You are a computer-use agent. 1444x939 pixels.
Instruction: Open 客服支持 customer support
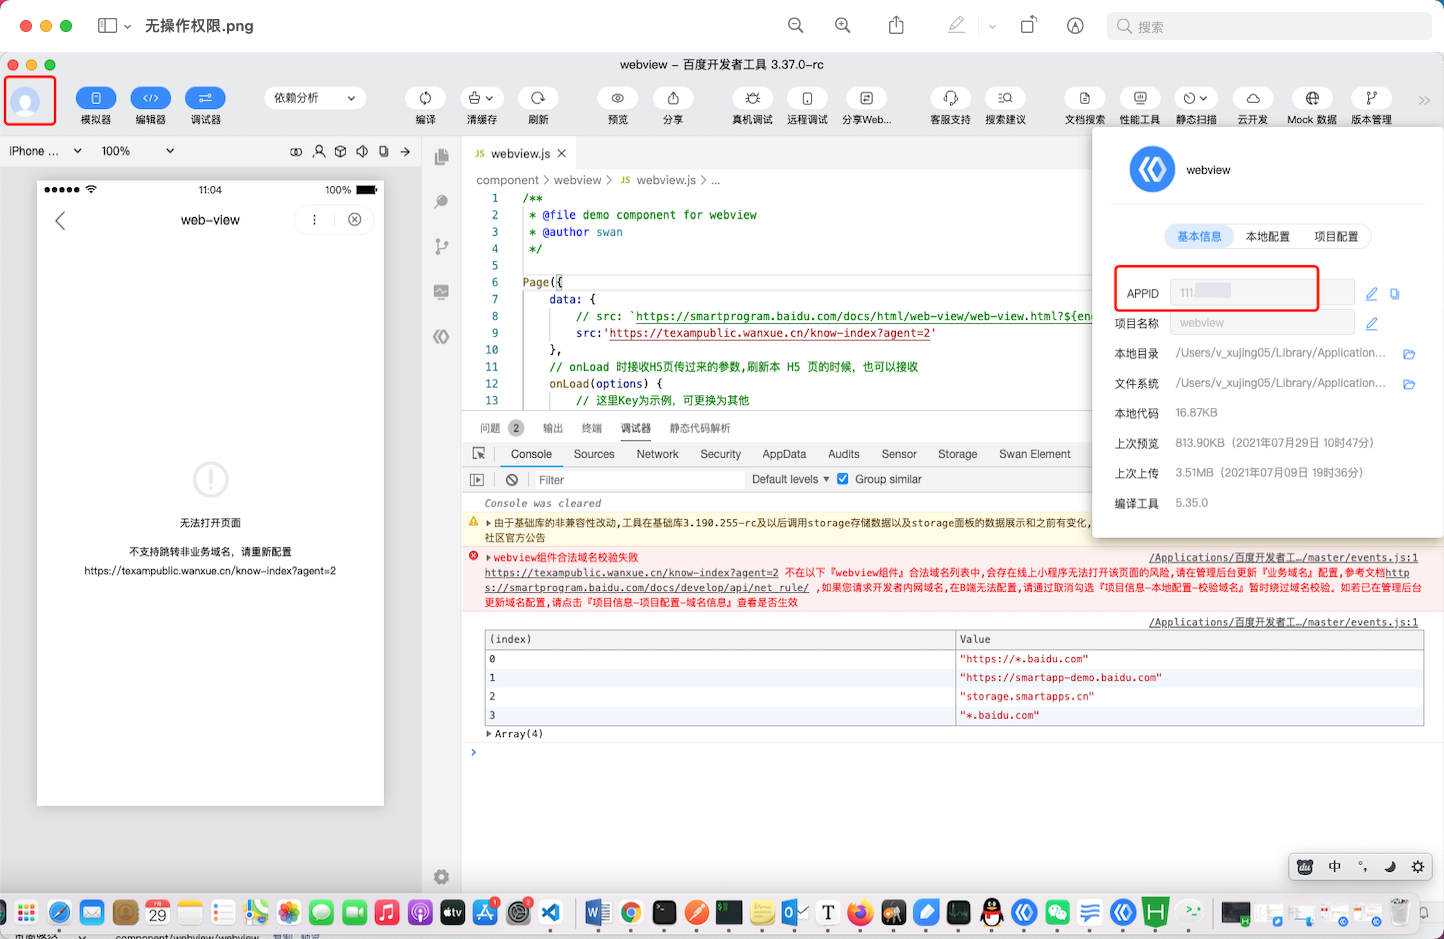pos(951,98)
